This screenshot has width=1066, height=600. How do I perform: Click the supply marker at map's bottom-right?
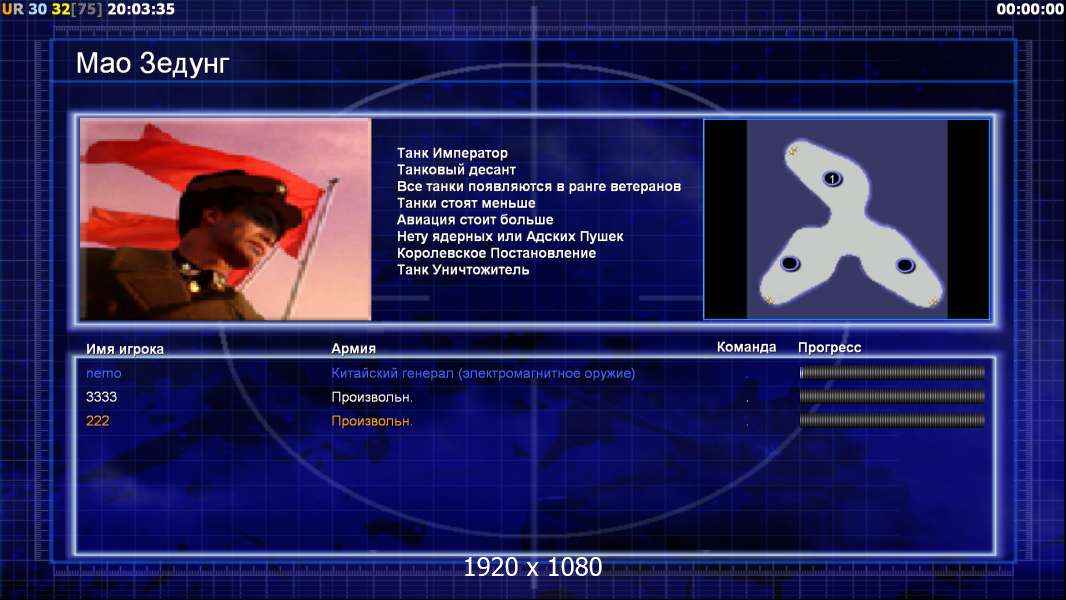click(x=933, y=300)
